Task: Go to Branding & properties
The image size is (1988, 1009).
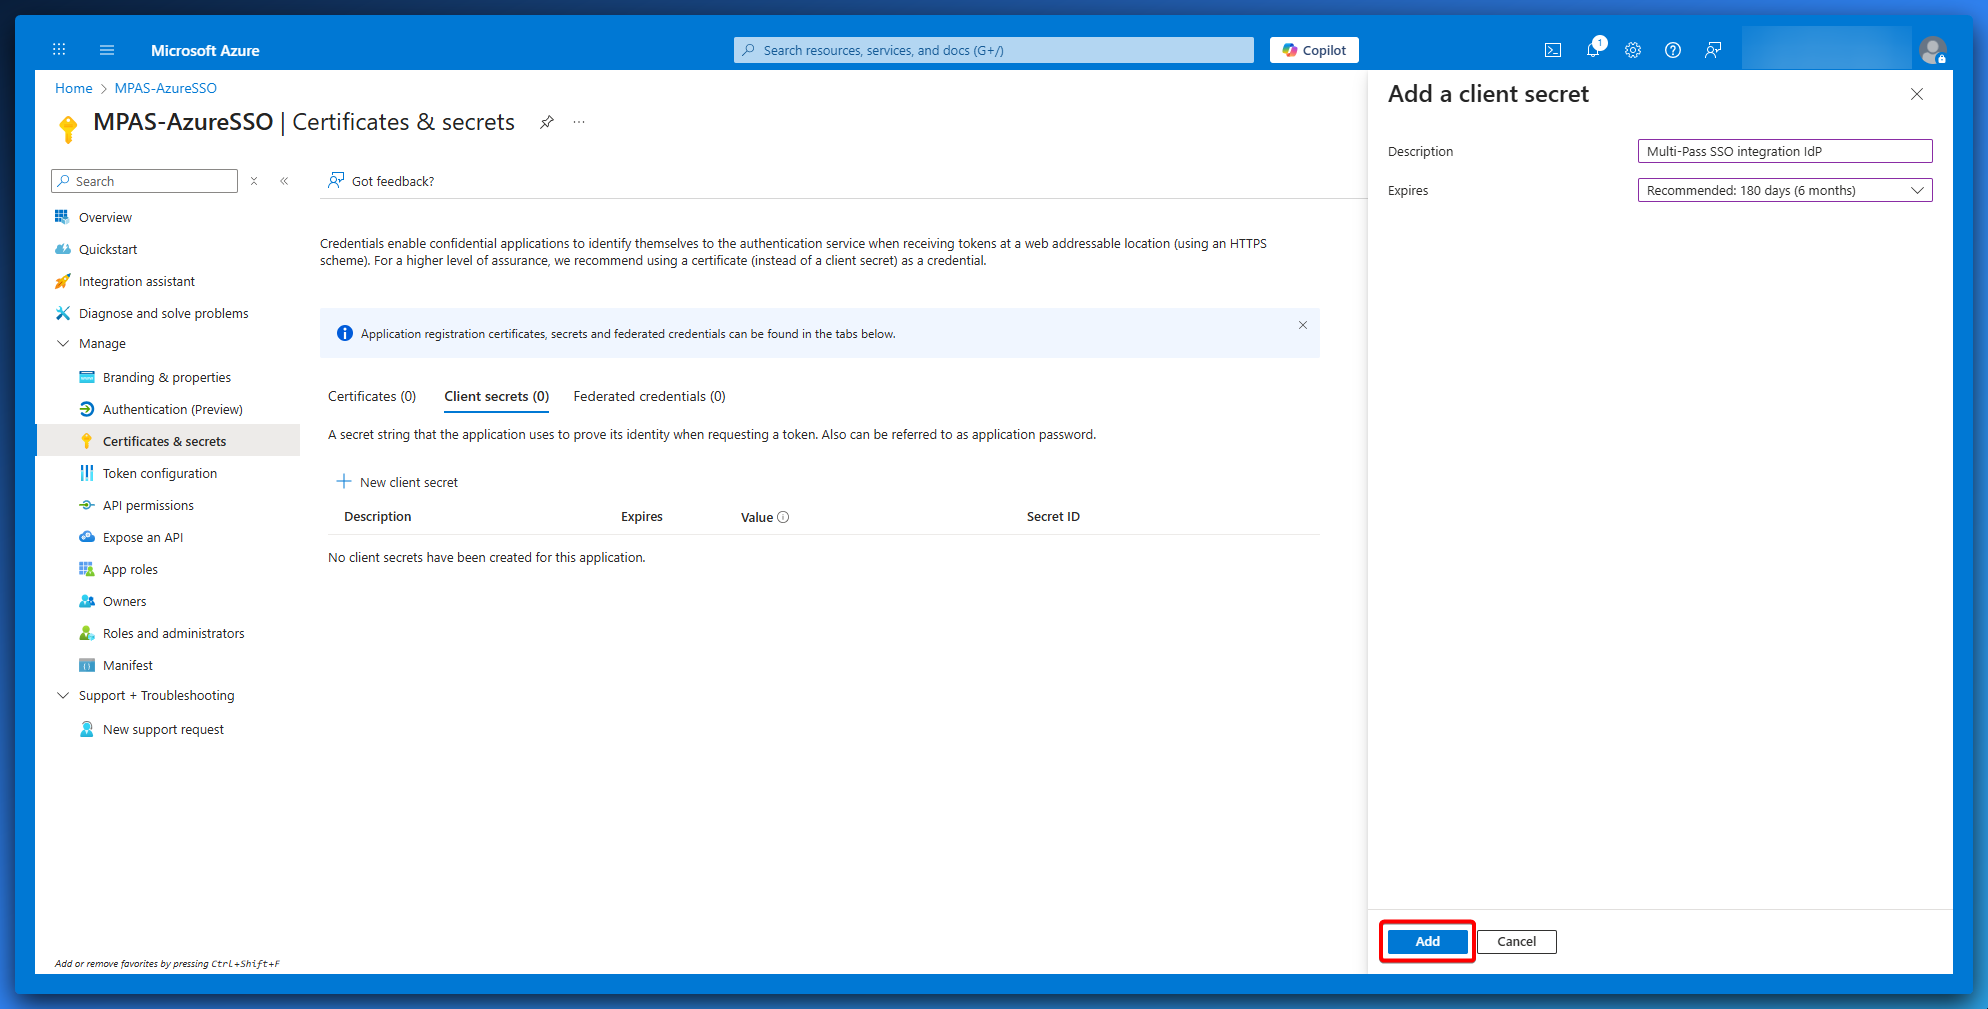Action: pyautogui.click(x=167, y=377)
